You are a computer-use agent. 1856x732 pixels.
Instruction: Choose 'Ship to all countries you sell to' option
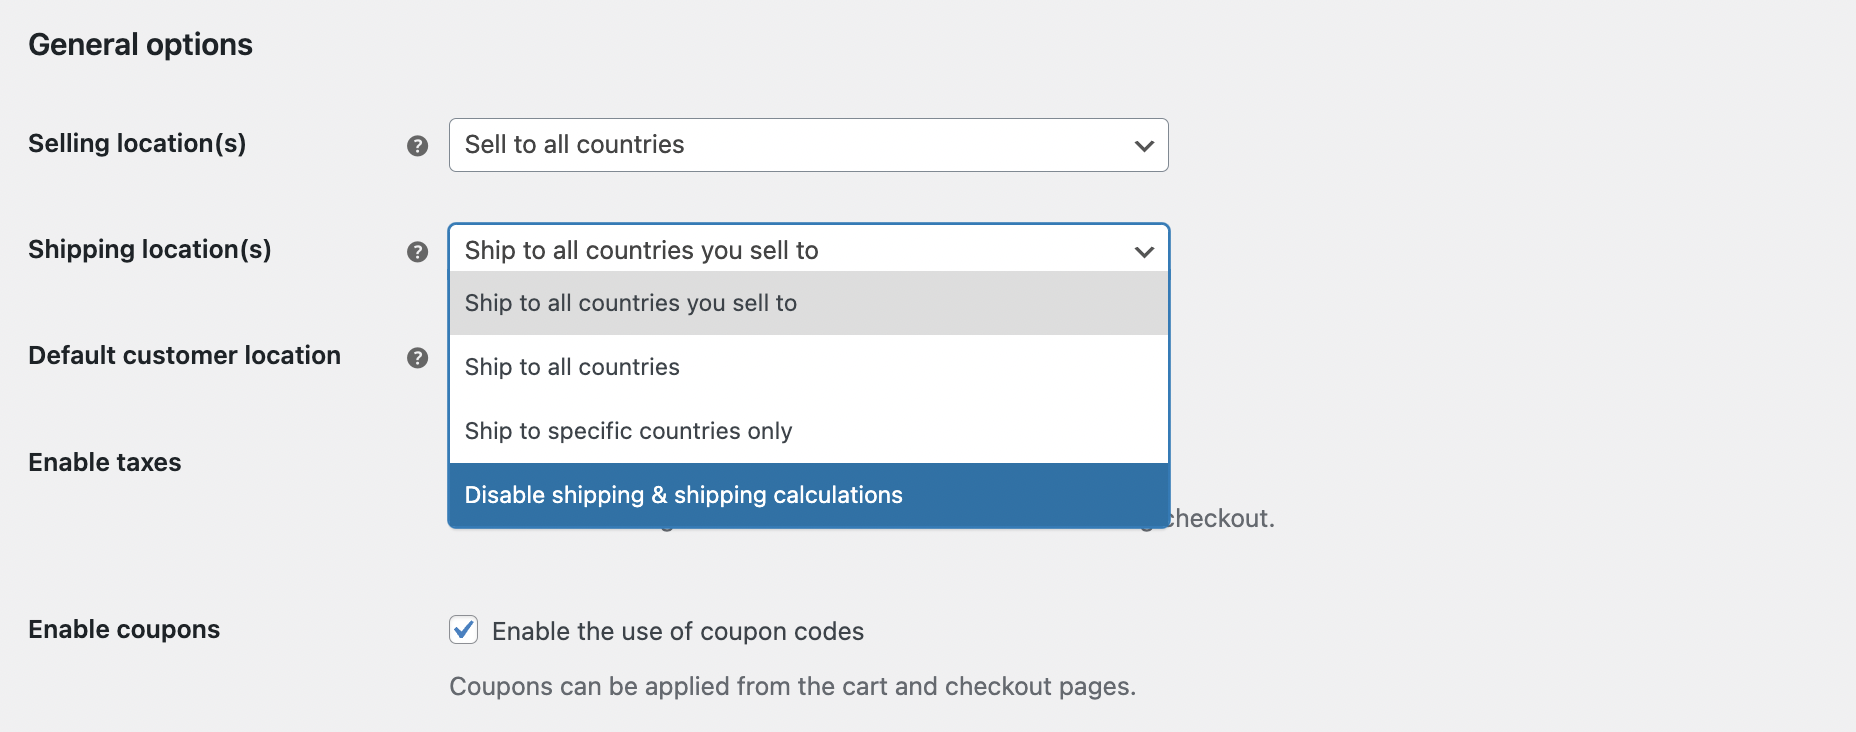pos(630,303)
